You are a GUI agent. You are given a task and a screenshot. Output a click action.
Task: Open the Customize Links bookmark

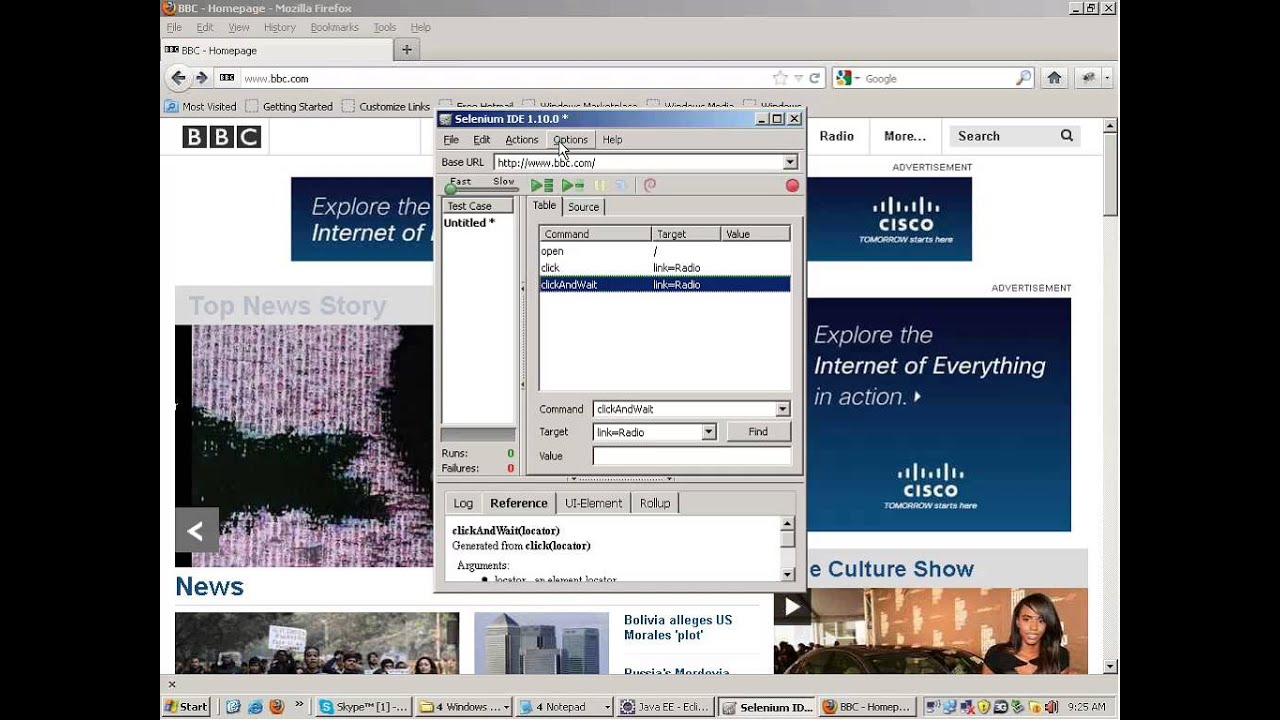click(x=386, y=106)
